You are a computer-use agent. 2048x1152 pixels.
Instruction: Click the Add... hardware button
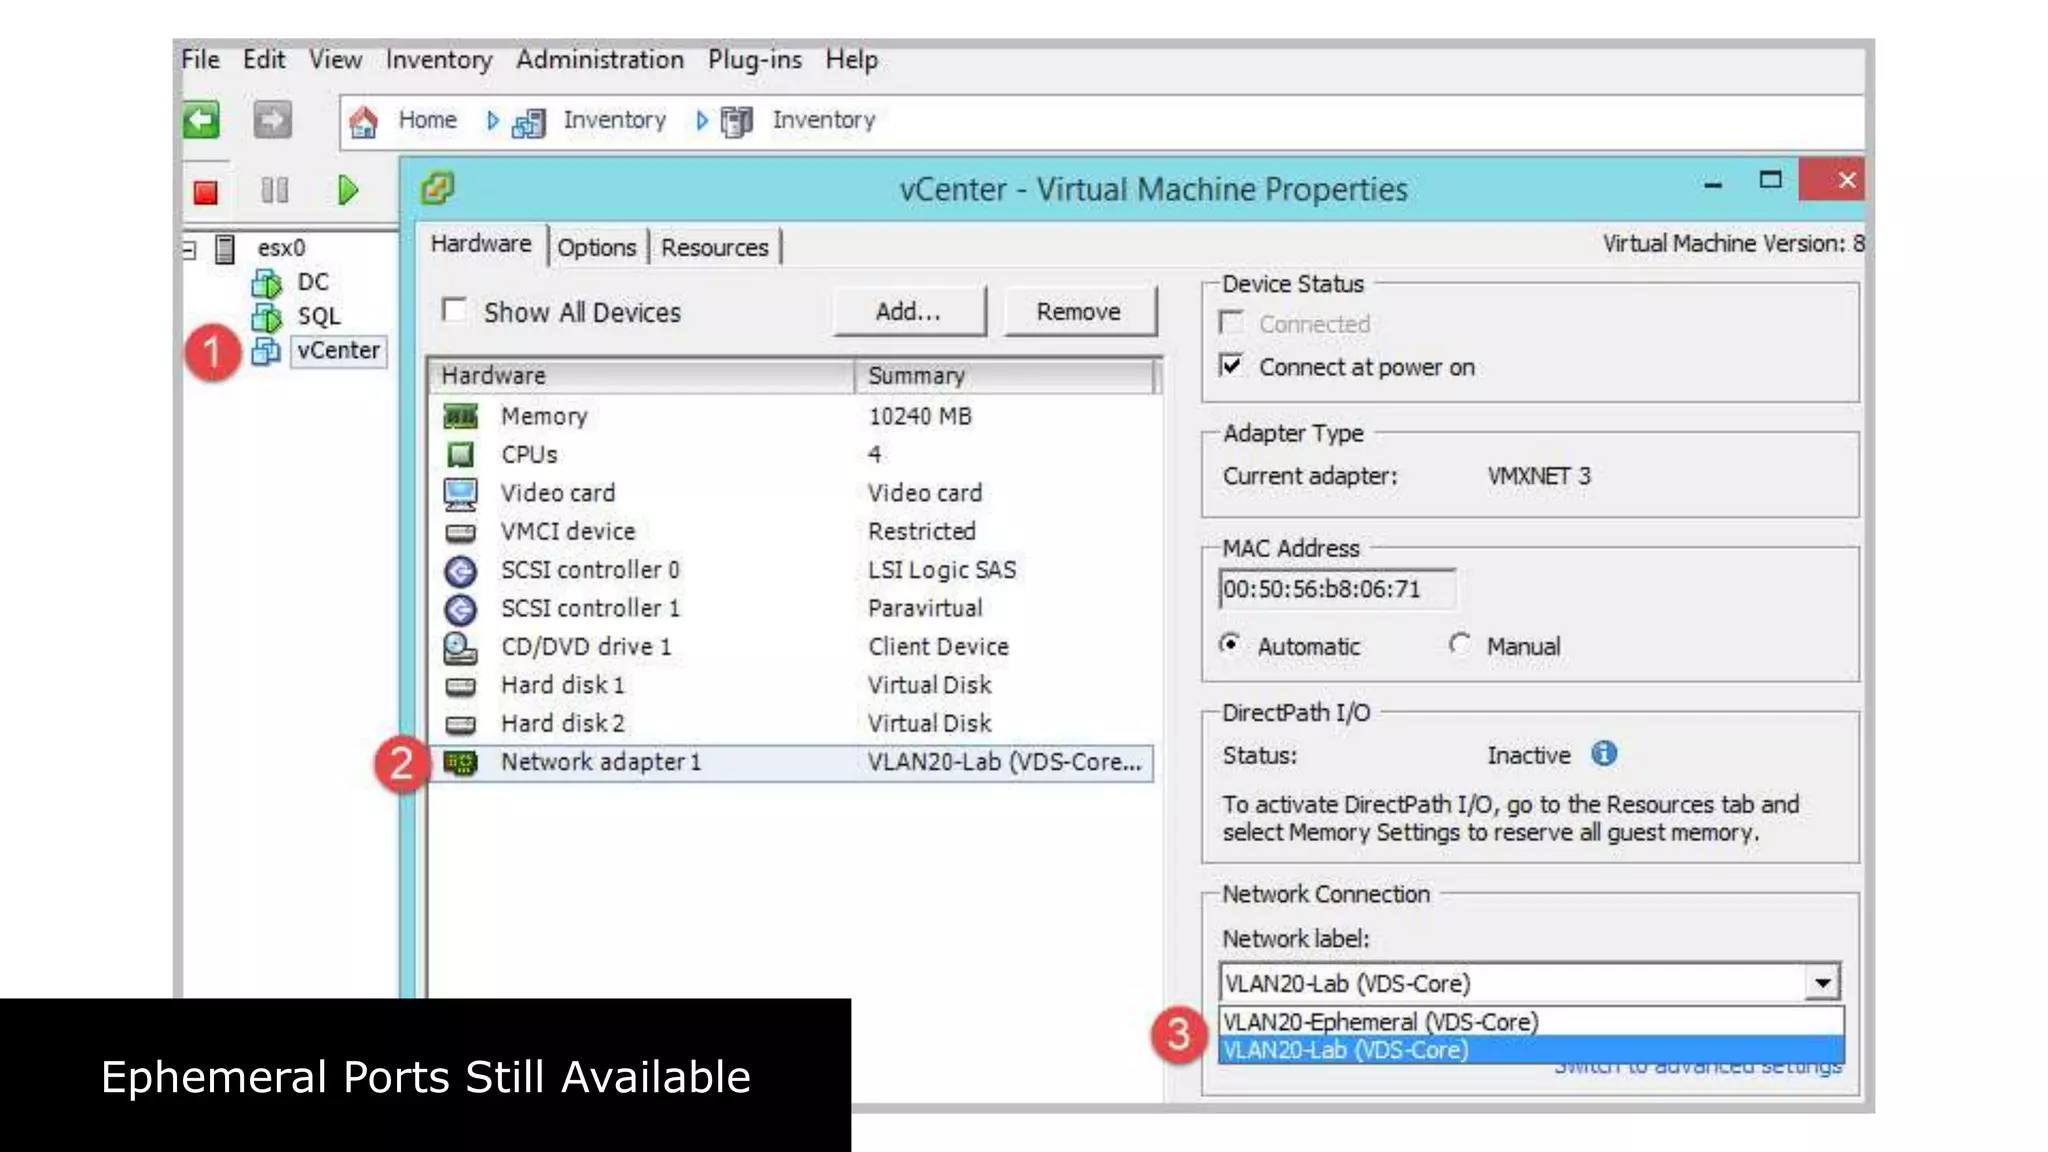click(908, 312)
